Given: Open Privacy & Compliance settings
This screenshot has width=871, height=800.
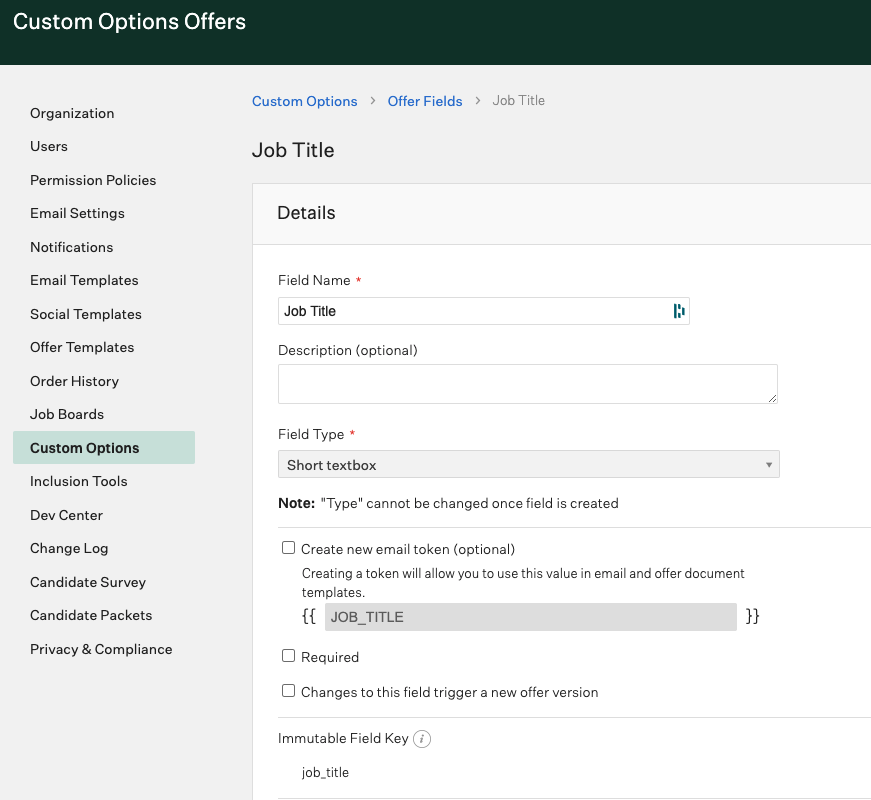Looking at the screenshot, I should pyautogui.click(x=101, y=649).
